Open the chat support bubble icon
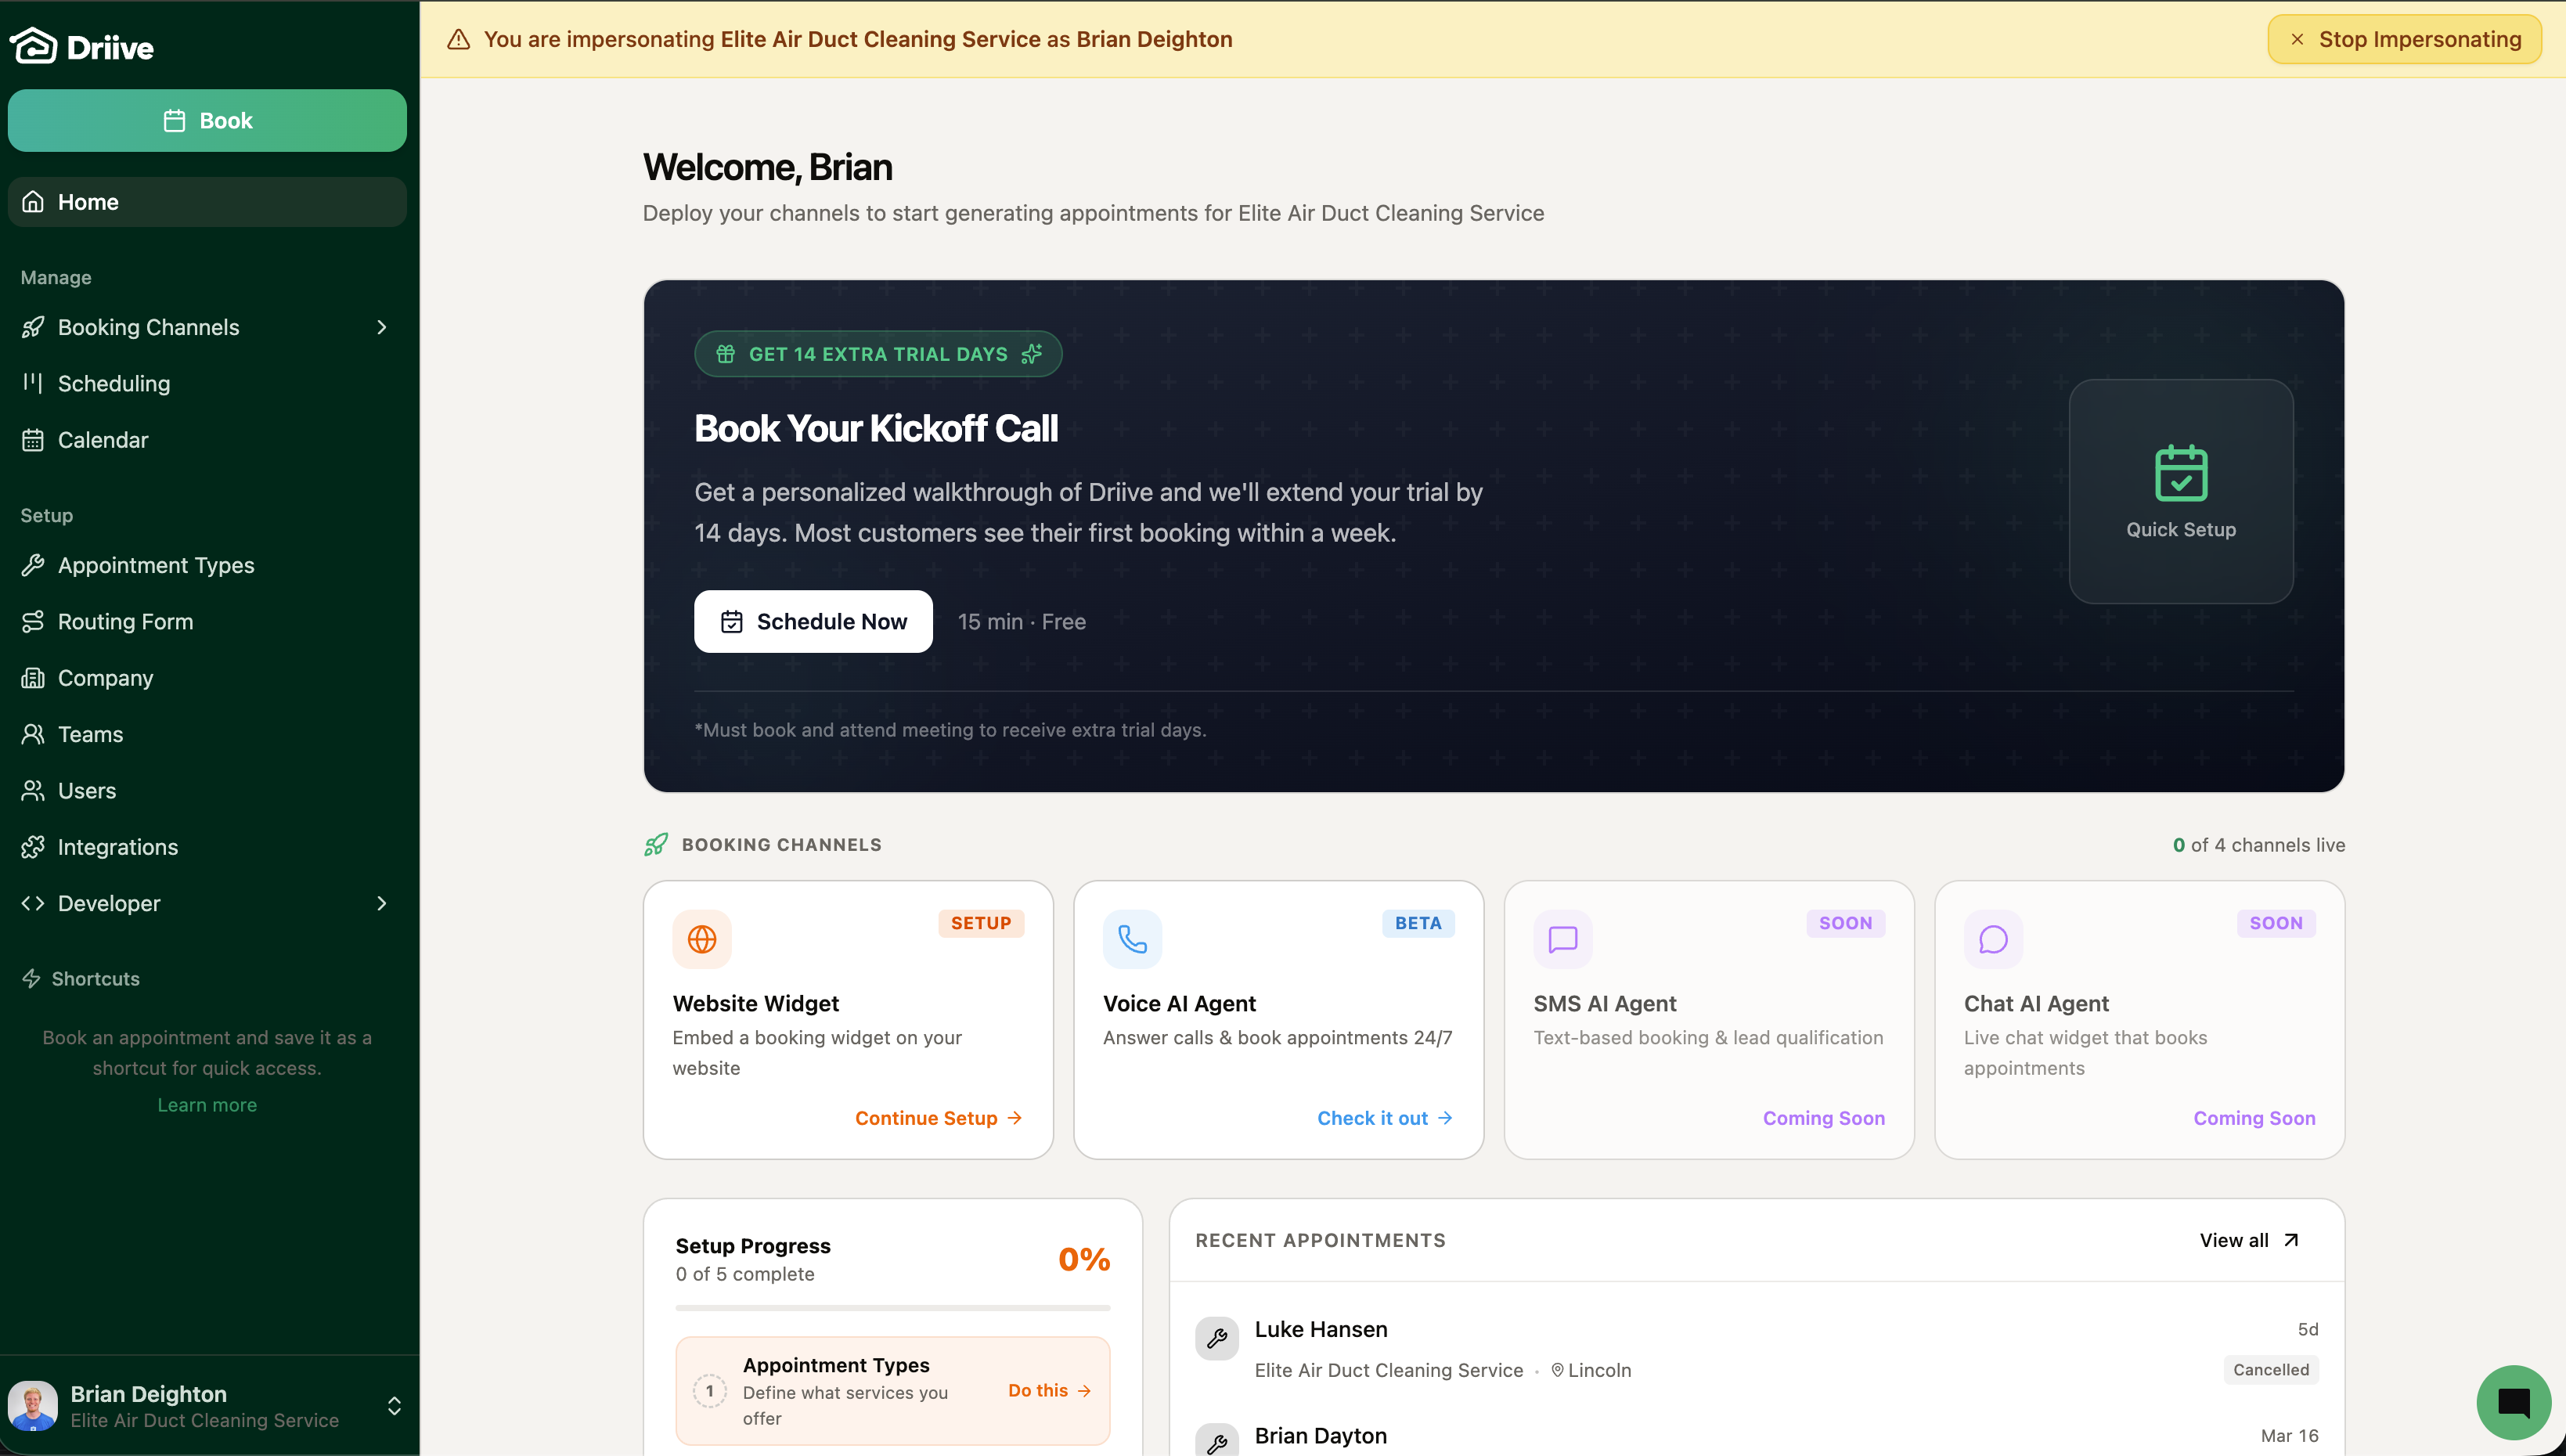The image size is (2566, 1456). (x=2513, y=1403)
